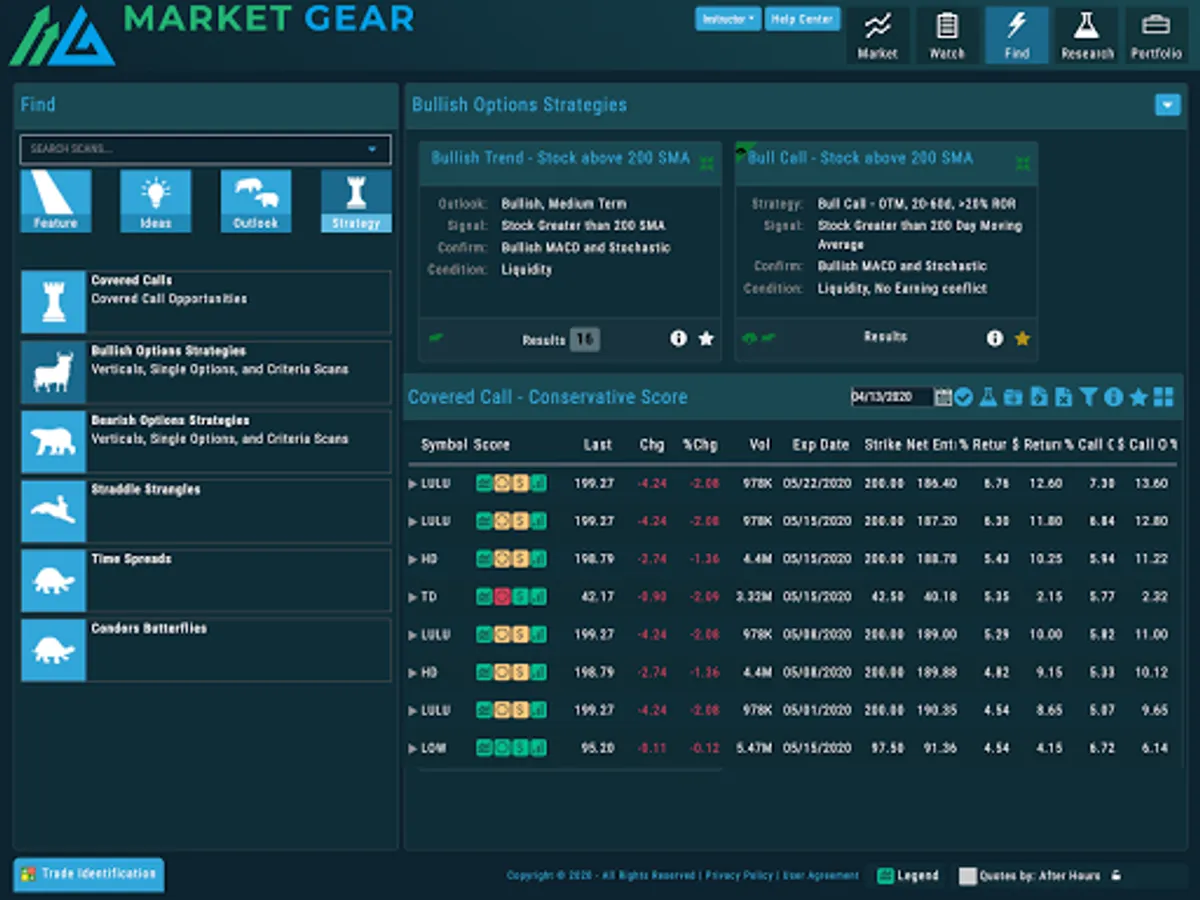Open Bullish Options Strategies panel dropdown arrow
The image size is (1200, 900).
(x=1167, y=105)
